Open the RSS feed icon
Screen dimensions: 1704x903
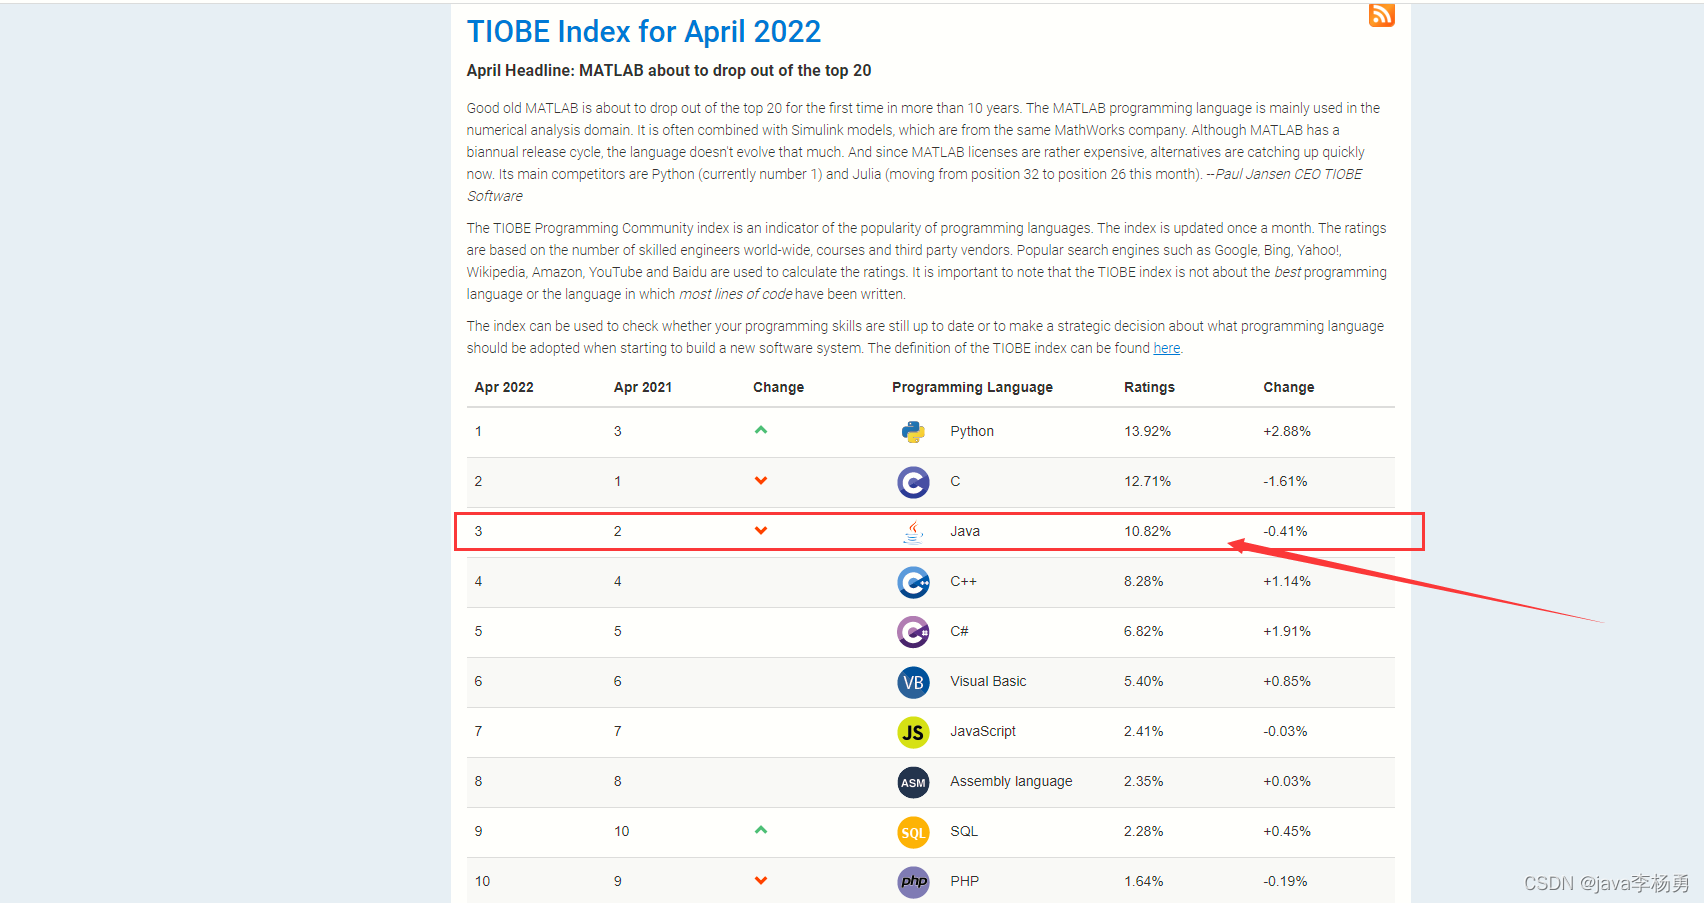click(x=1381, y=15)
